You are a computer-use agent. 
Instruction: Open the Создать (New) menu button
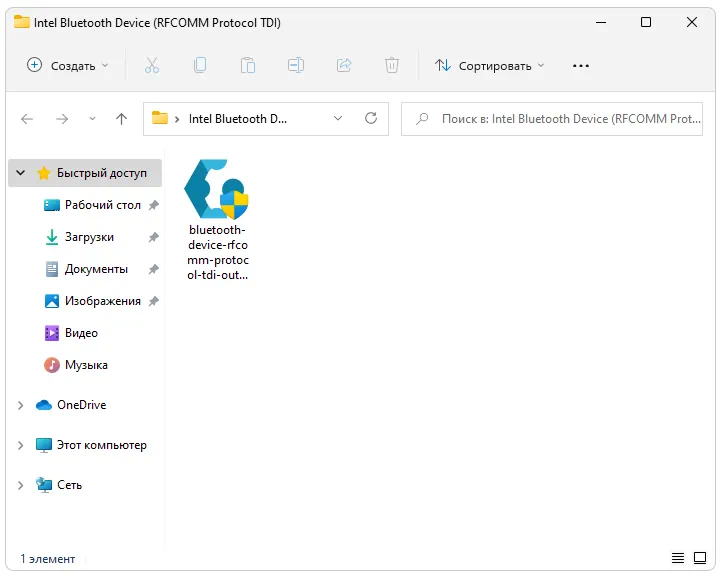68,66
